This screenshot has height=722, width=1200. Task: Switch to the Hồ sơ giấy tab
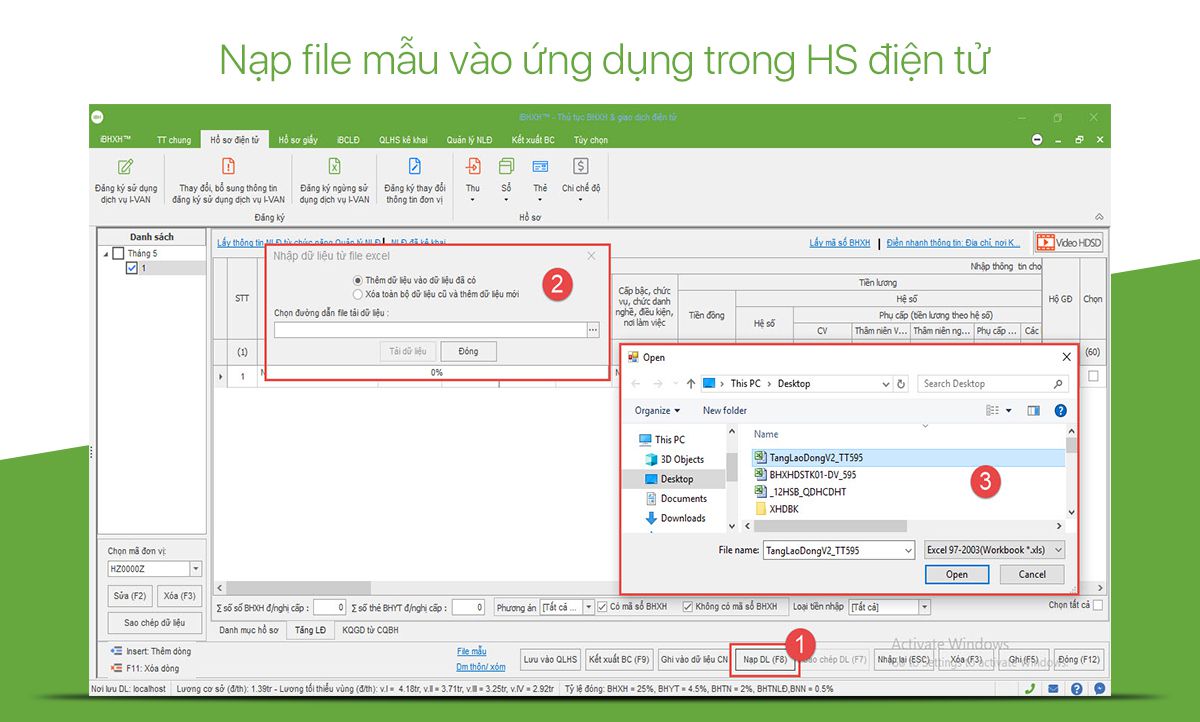pyautogui.click(x=299, y=139)
